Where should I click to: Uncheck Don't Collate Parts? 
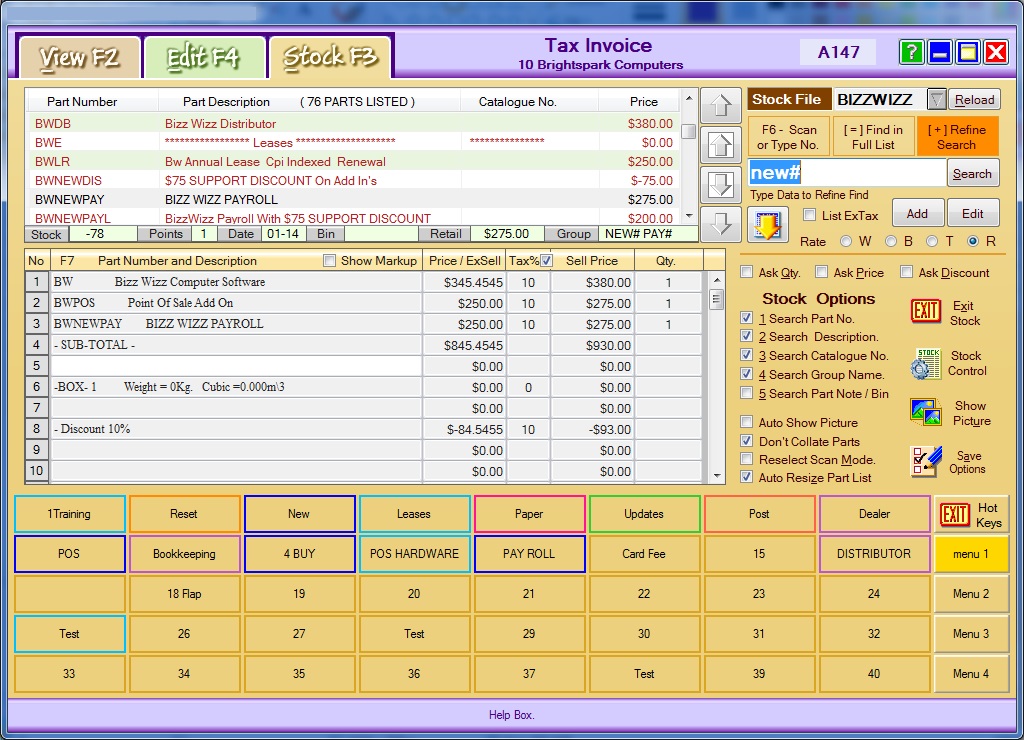coord(746,441)
